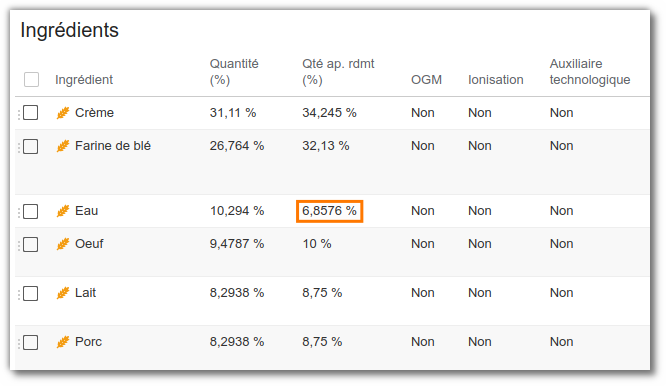Click the wheat icon beside Farine de blé

[x=63, y=146]
